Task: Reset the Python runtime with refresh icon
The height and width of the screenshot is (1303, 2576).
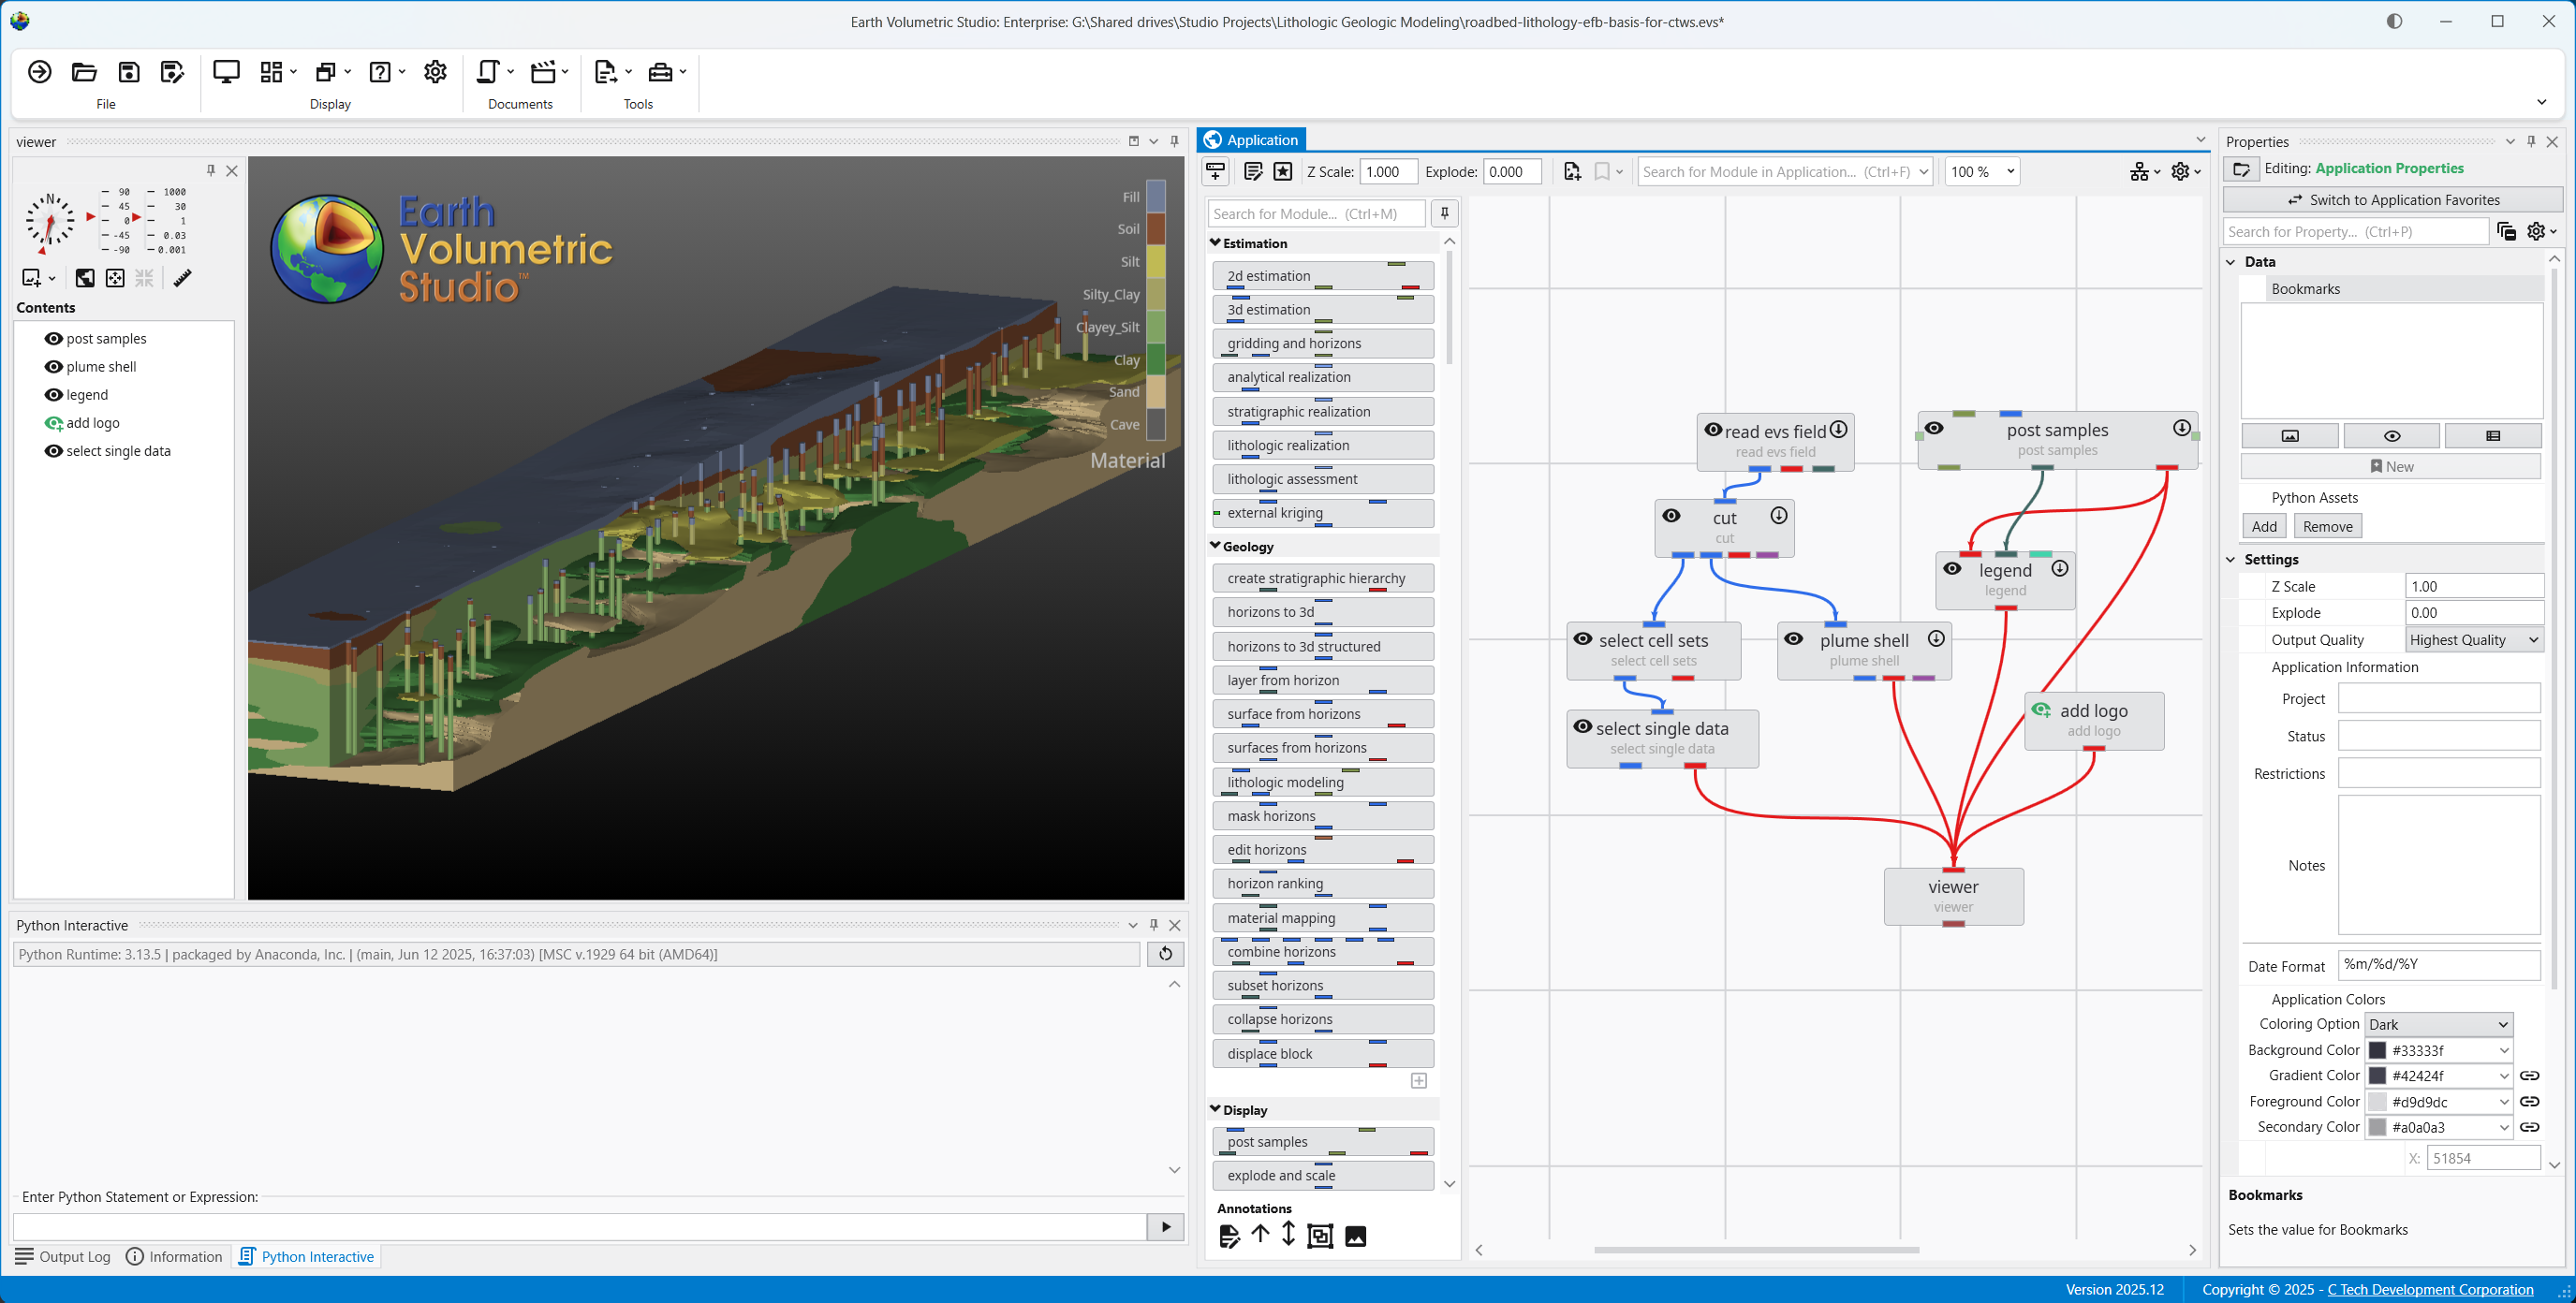Action: pos(1165,954)
